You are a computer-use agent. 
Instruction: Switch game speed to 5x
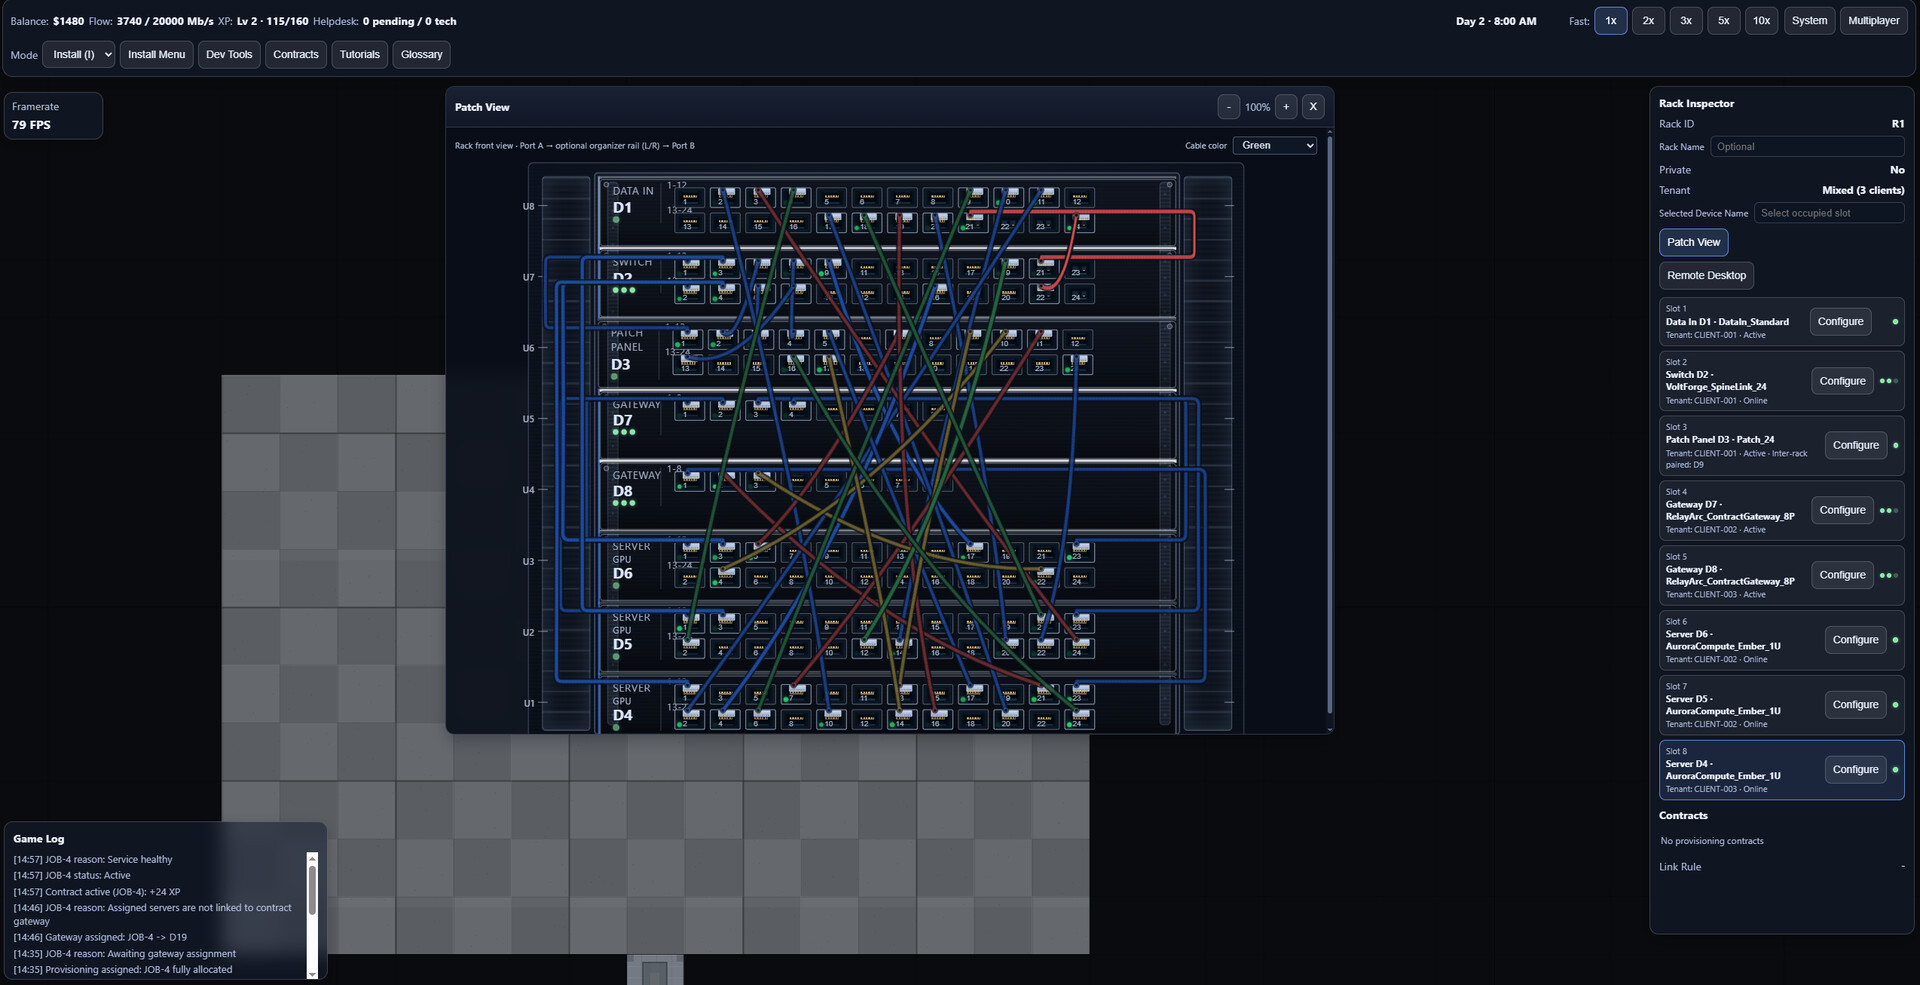[1723, 21]
